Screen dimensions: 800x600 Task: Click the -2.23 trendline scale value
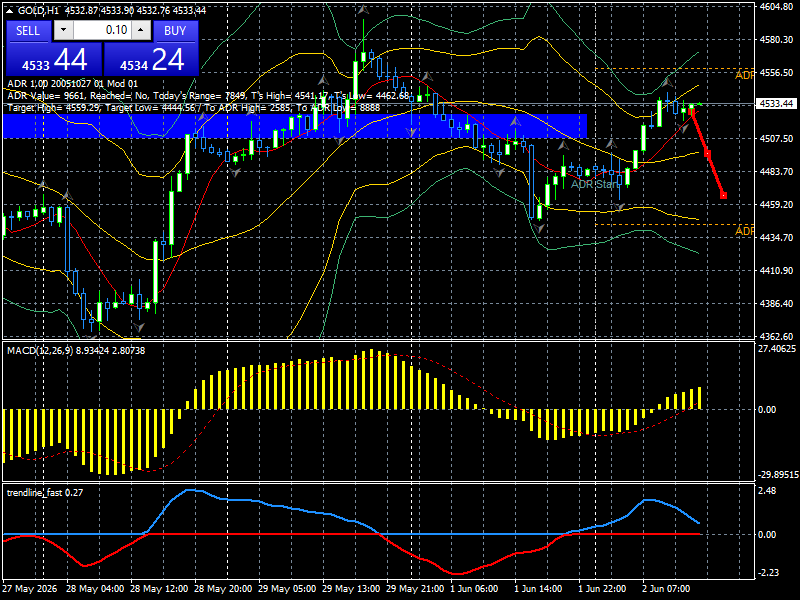pyautogui.click(x=768, y=572)
